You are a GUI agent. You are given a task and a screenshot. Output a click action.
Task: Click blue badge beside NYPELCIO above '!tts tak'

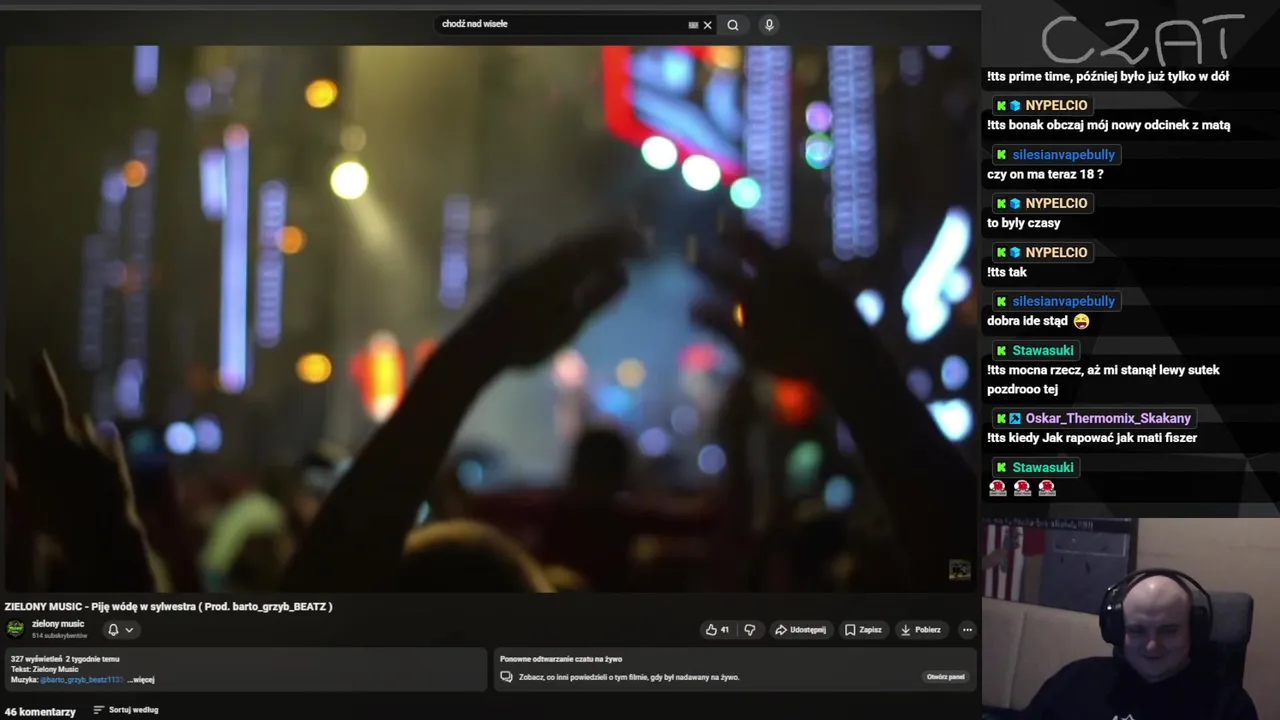(1015, 252)
